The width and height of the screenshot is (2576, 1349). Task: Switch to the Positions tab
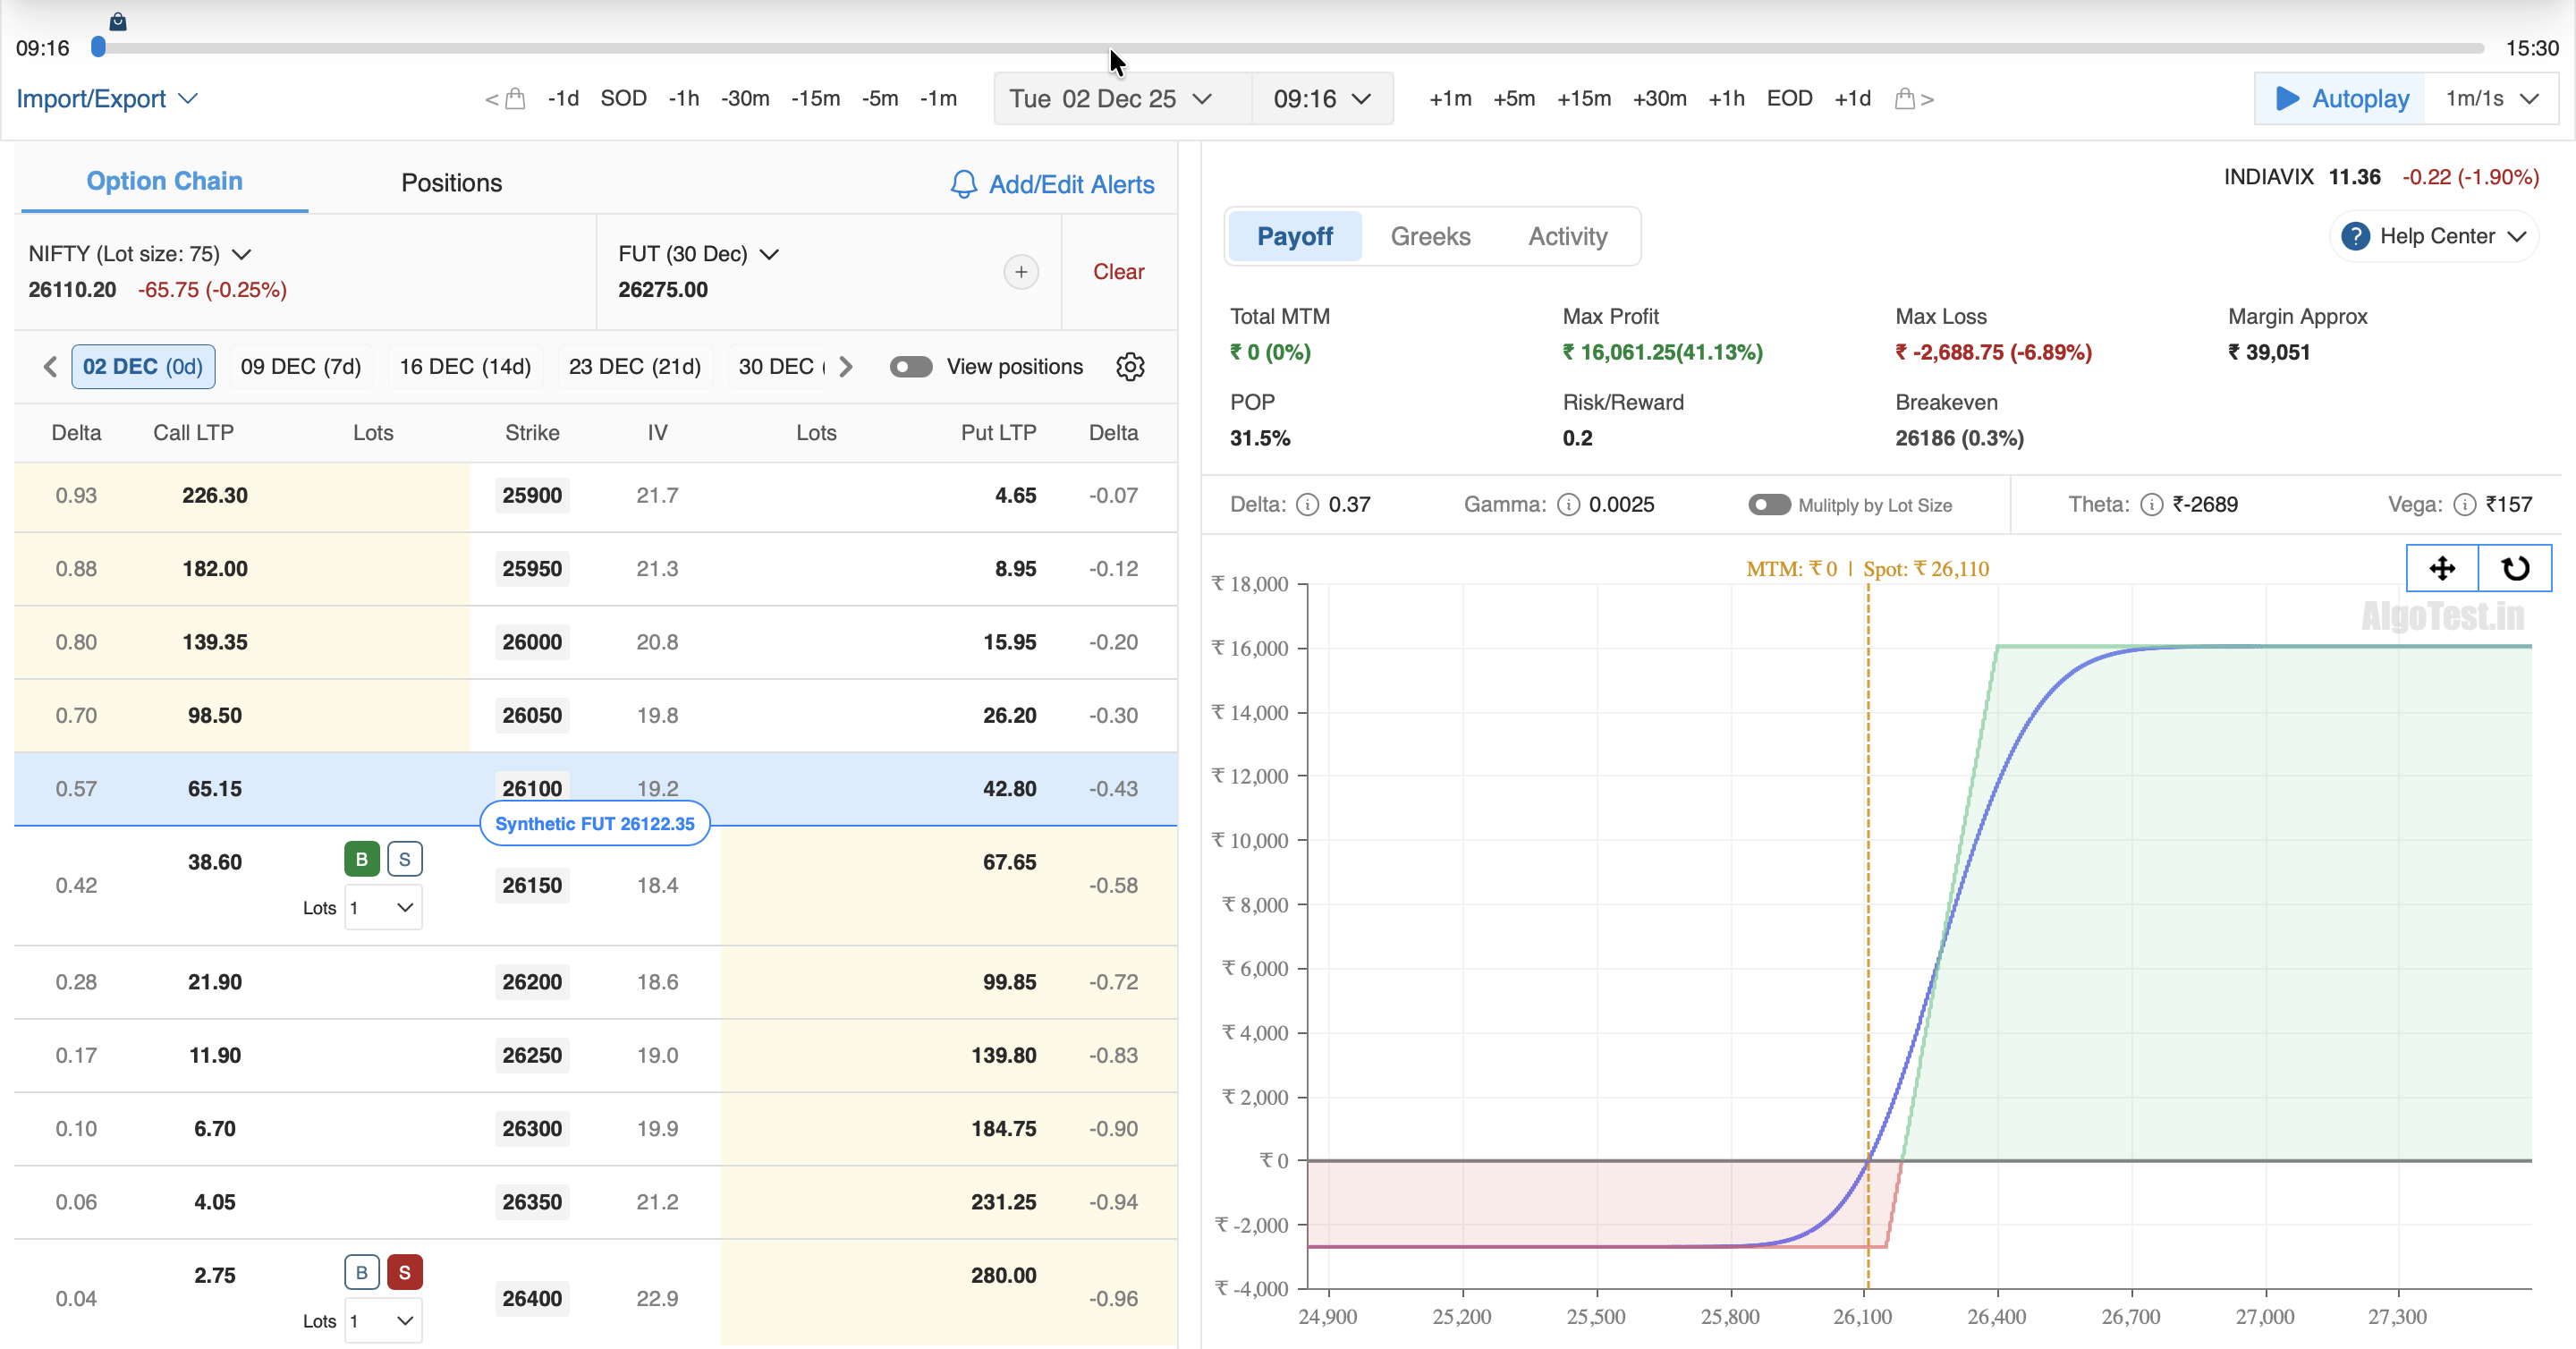click(x=451, y=183)
